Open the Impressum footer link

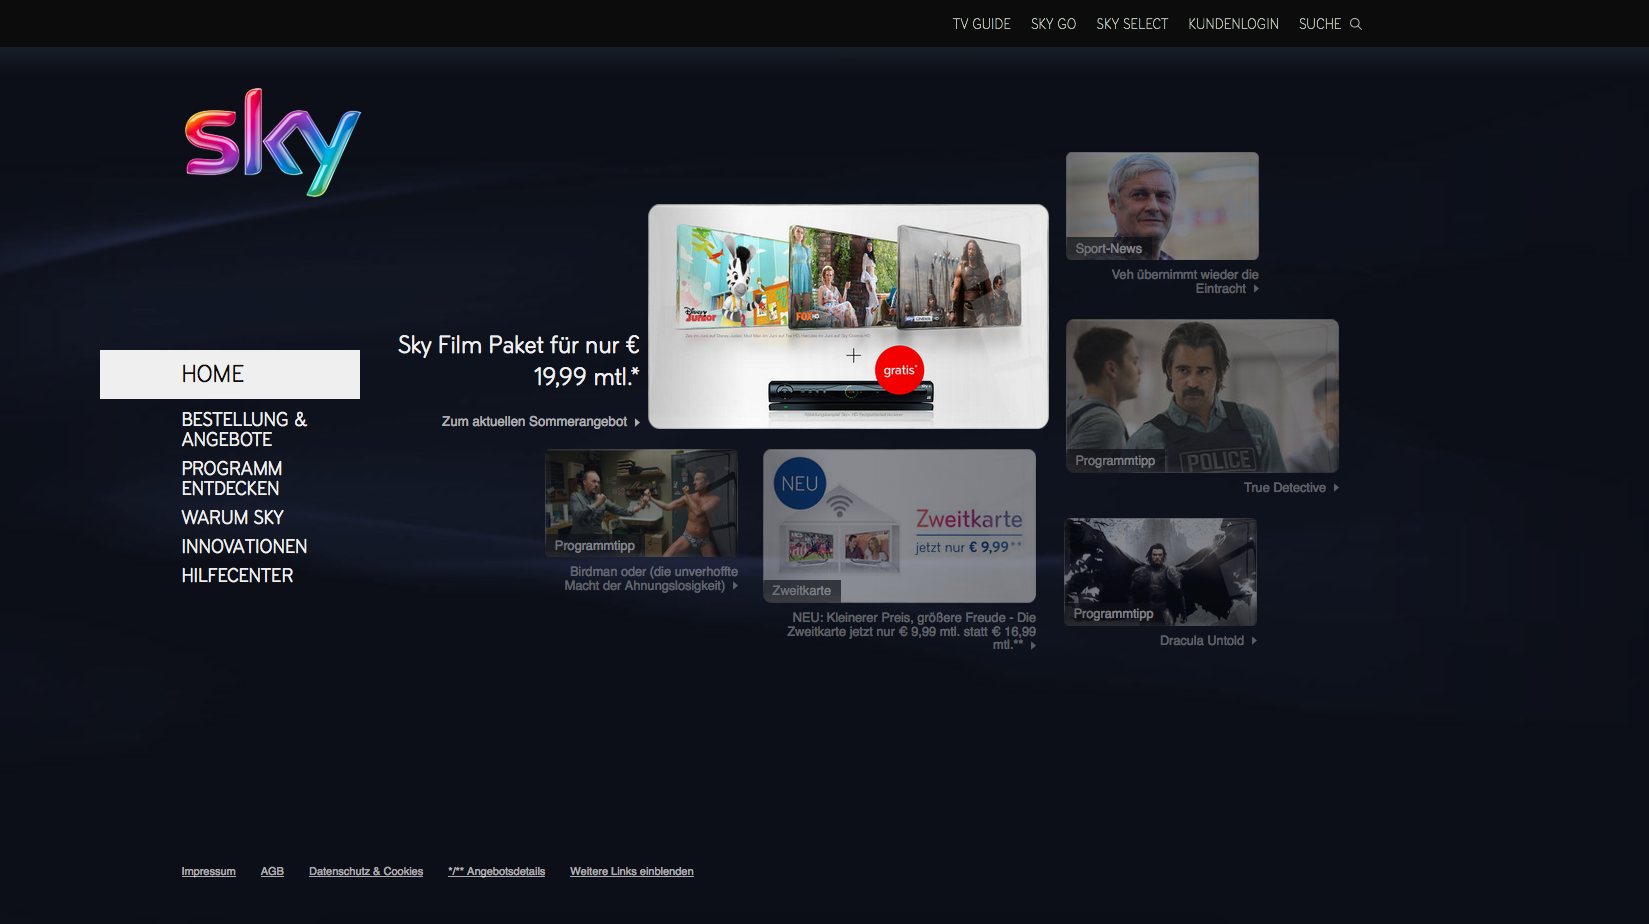click(208, 872)
